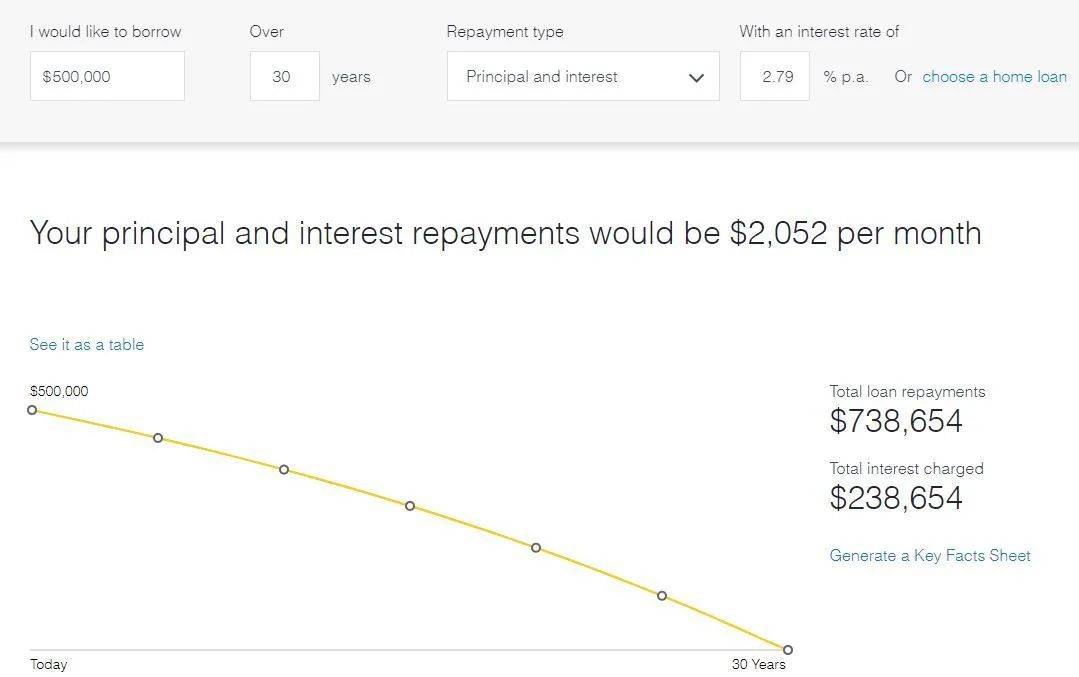1079x677 pixels.
Task: Click the See it as a table link
Action: 87,345
